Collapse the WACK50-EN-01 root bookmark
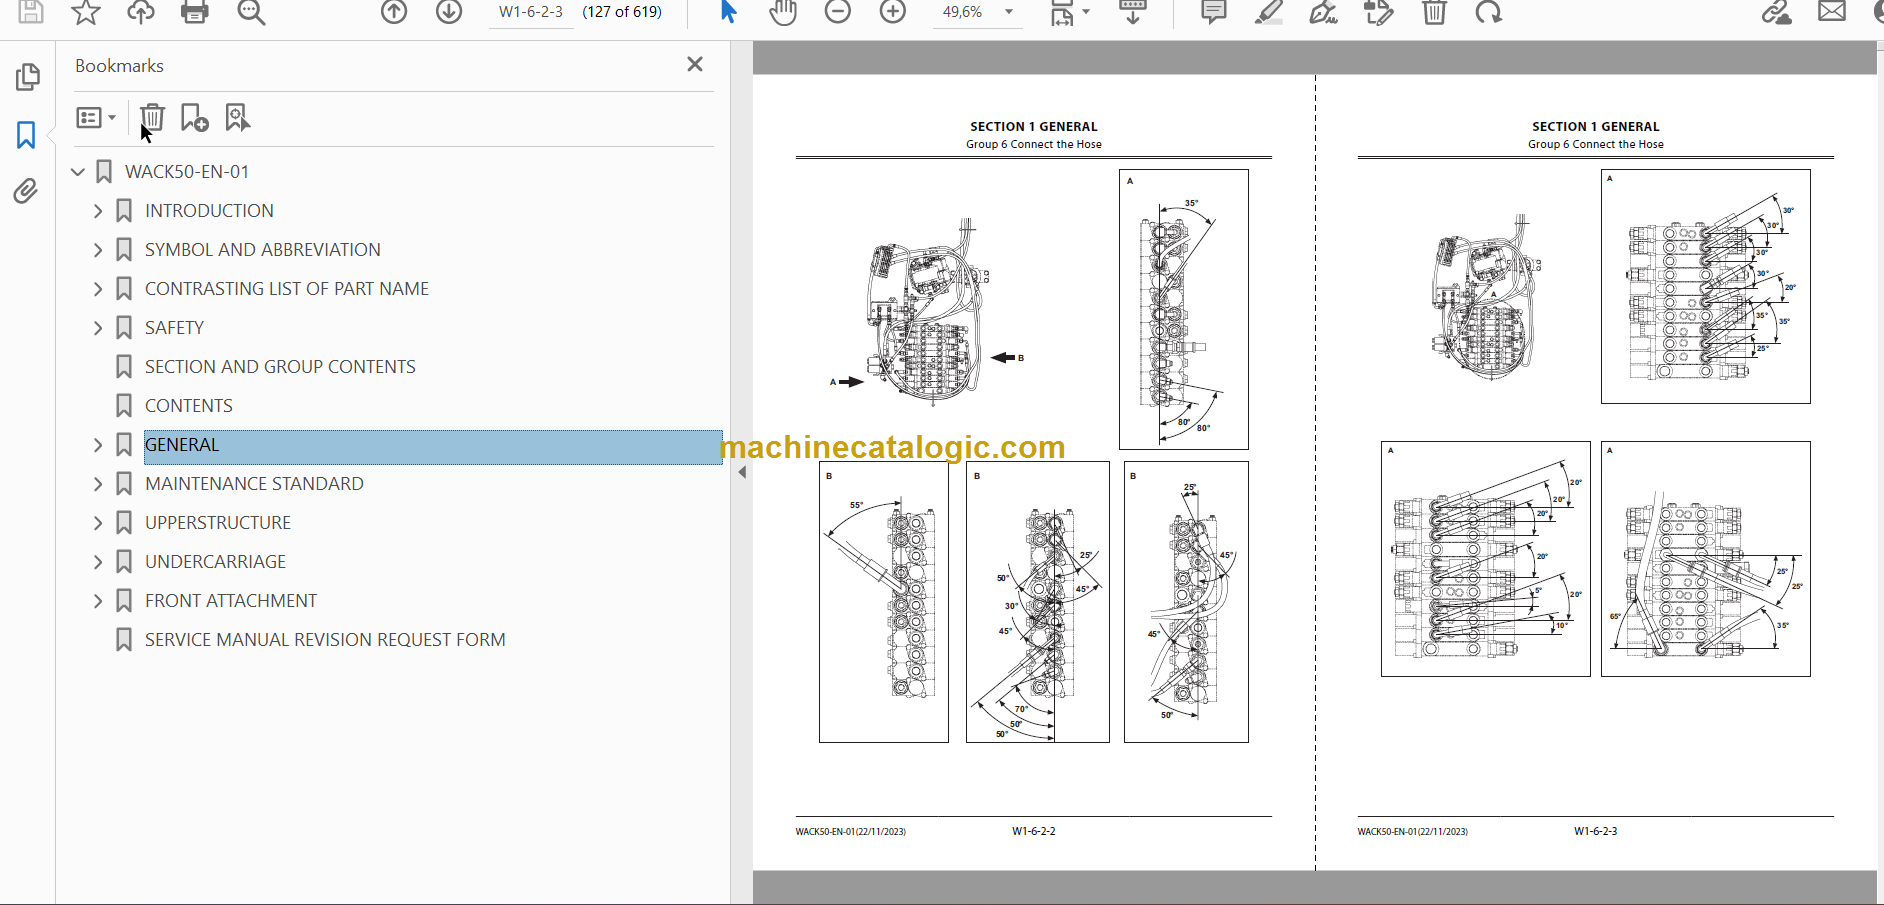1884x905 pixels. 78,172
